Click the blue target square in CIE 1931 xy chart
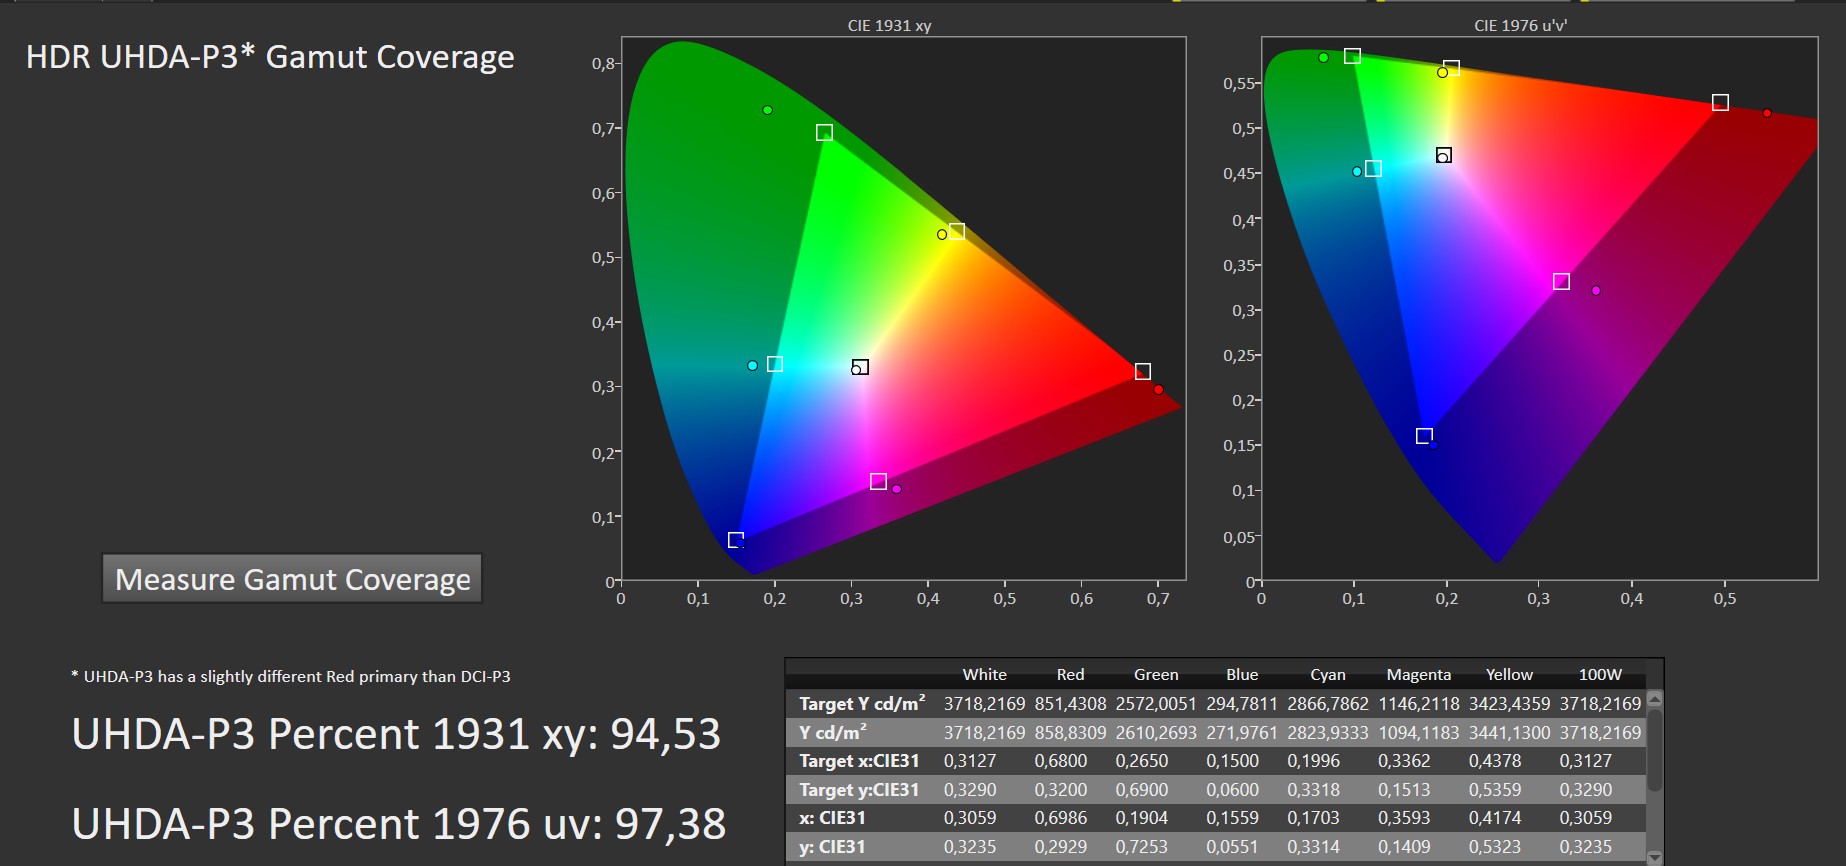The width and height of the screenshot is (1846, 866). [736, 540]
